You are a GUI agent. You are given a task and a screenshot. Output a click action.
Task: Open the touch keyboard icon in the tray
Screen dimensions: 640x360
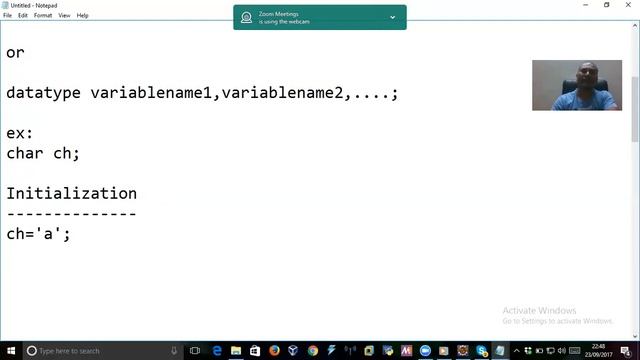[575, 351]
